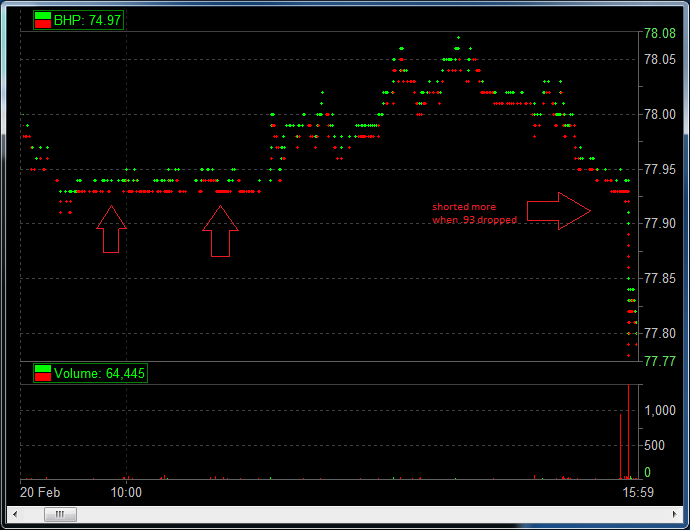Click the 78.00 price axis label
This screenshot has height=530, width=690.
point(660,114)
